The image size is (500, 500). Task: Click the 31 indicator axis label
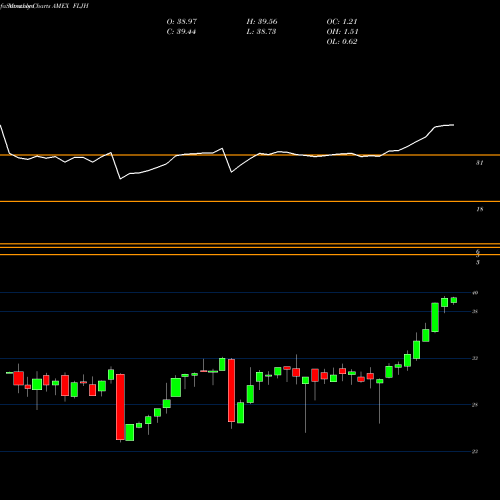click(x=479, y=163)
